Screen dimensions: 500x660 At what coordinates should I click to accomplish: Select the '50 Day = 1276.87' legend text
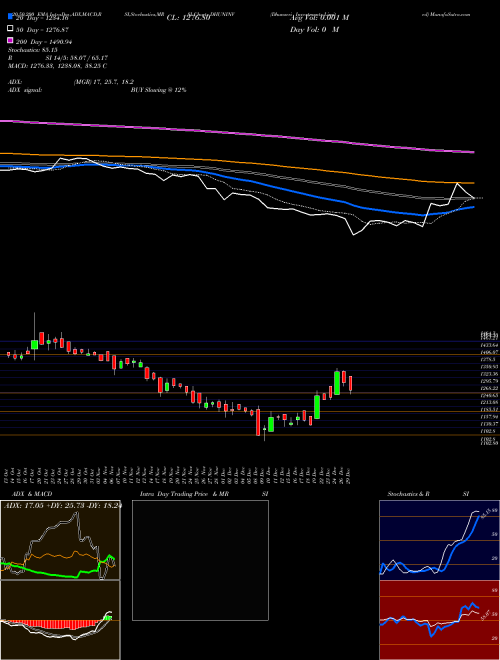(42, 30)
